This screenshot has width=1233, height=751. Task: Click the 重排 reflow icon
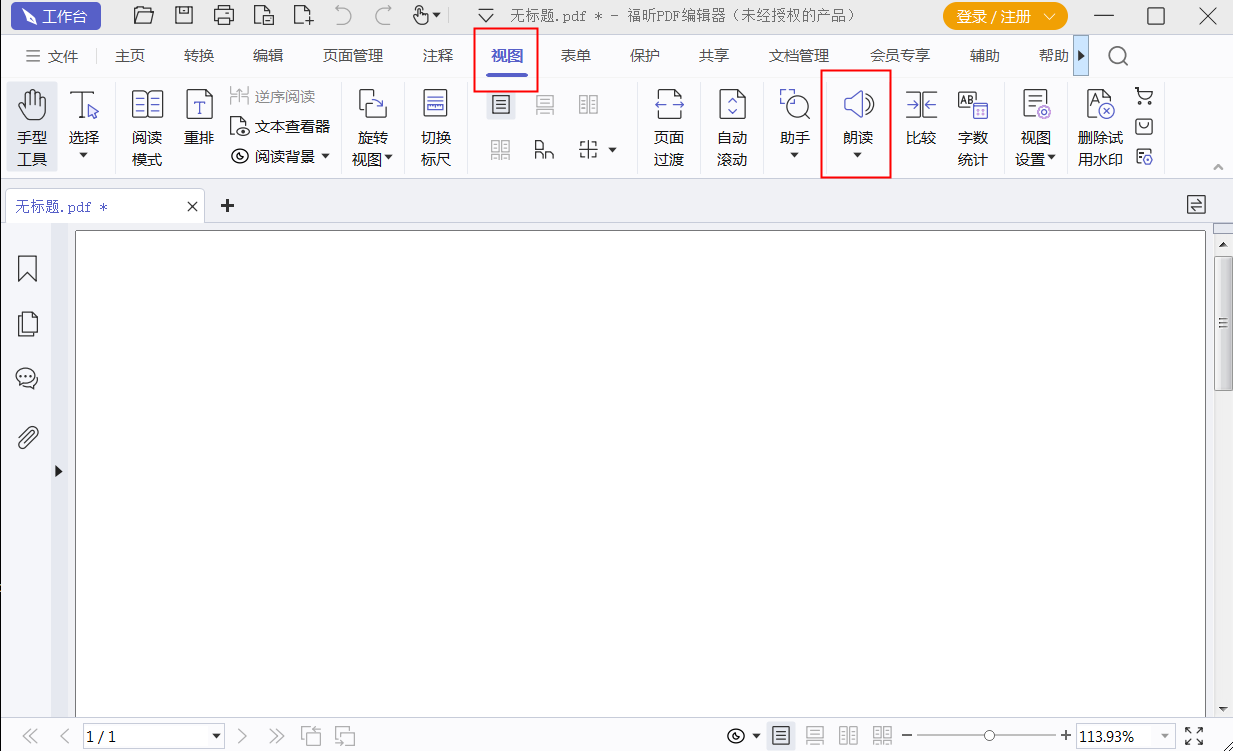pos(200,118)
